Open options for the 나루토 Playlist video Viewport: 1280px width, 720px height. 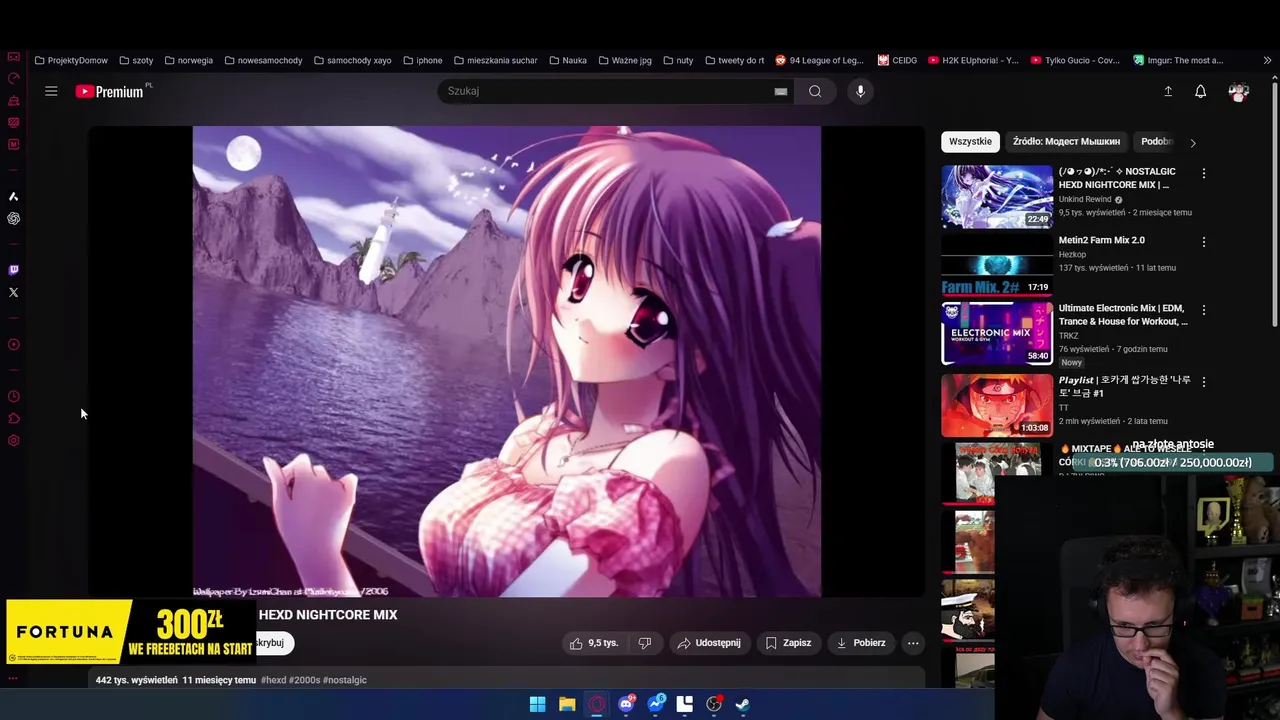tap(1204, 382)
